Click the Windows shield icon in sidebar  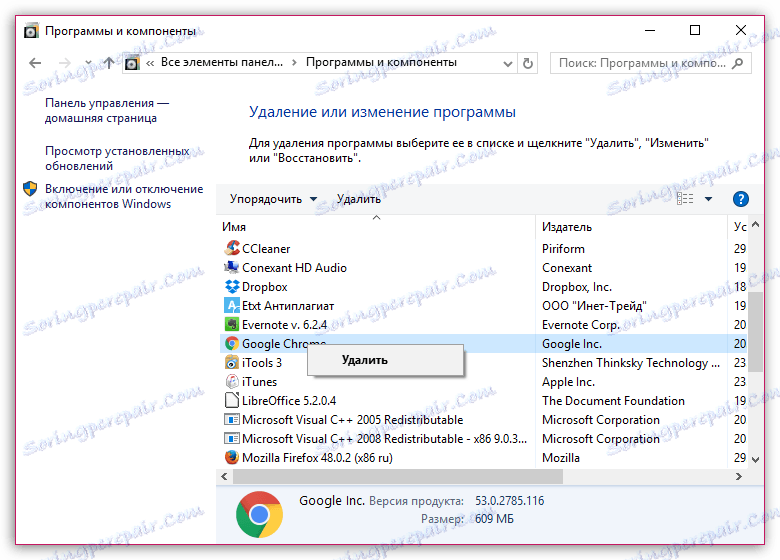click(30, 189)
